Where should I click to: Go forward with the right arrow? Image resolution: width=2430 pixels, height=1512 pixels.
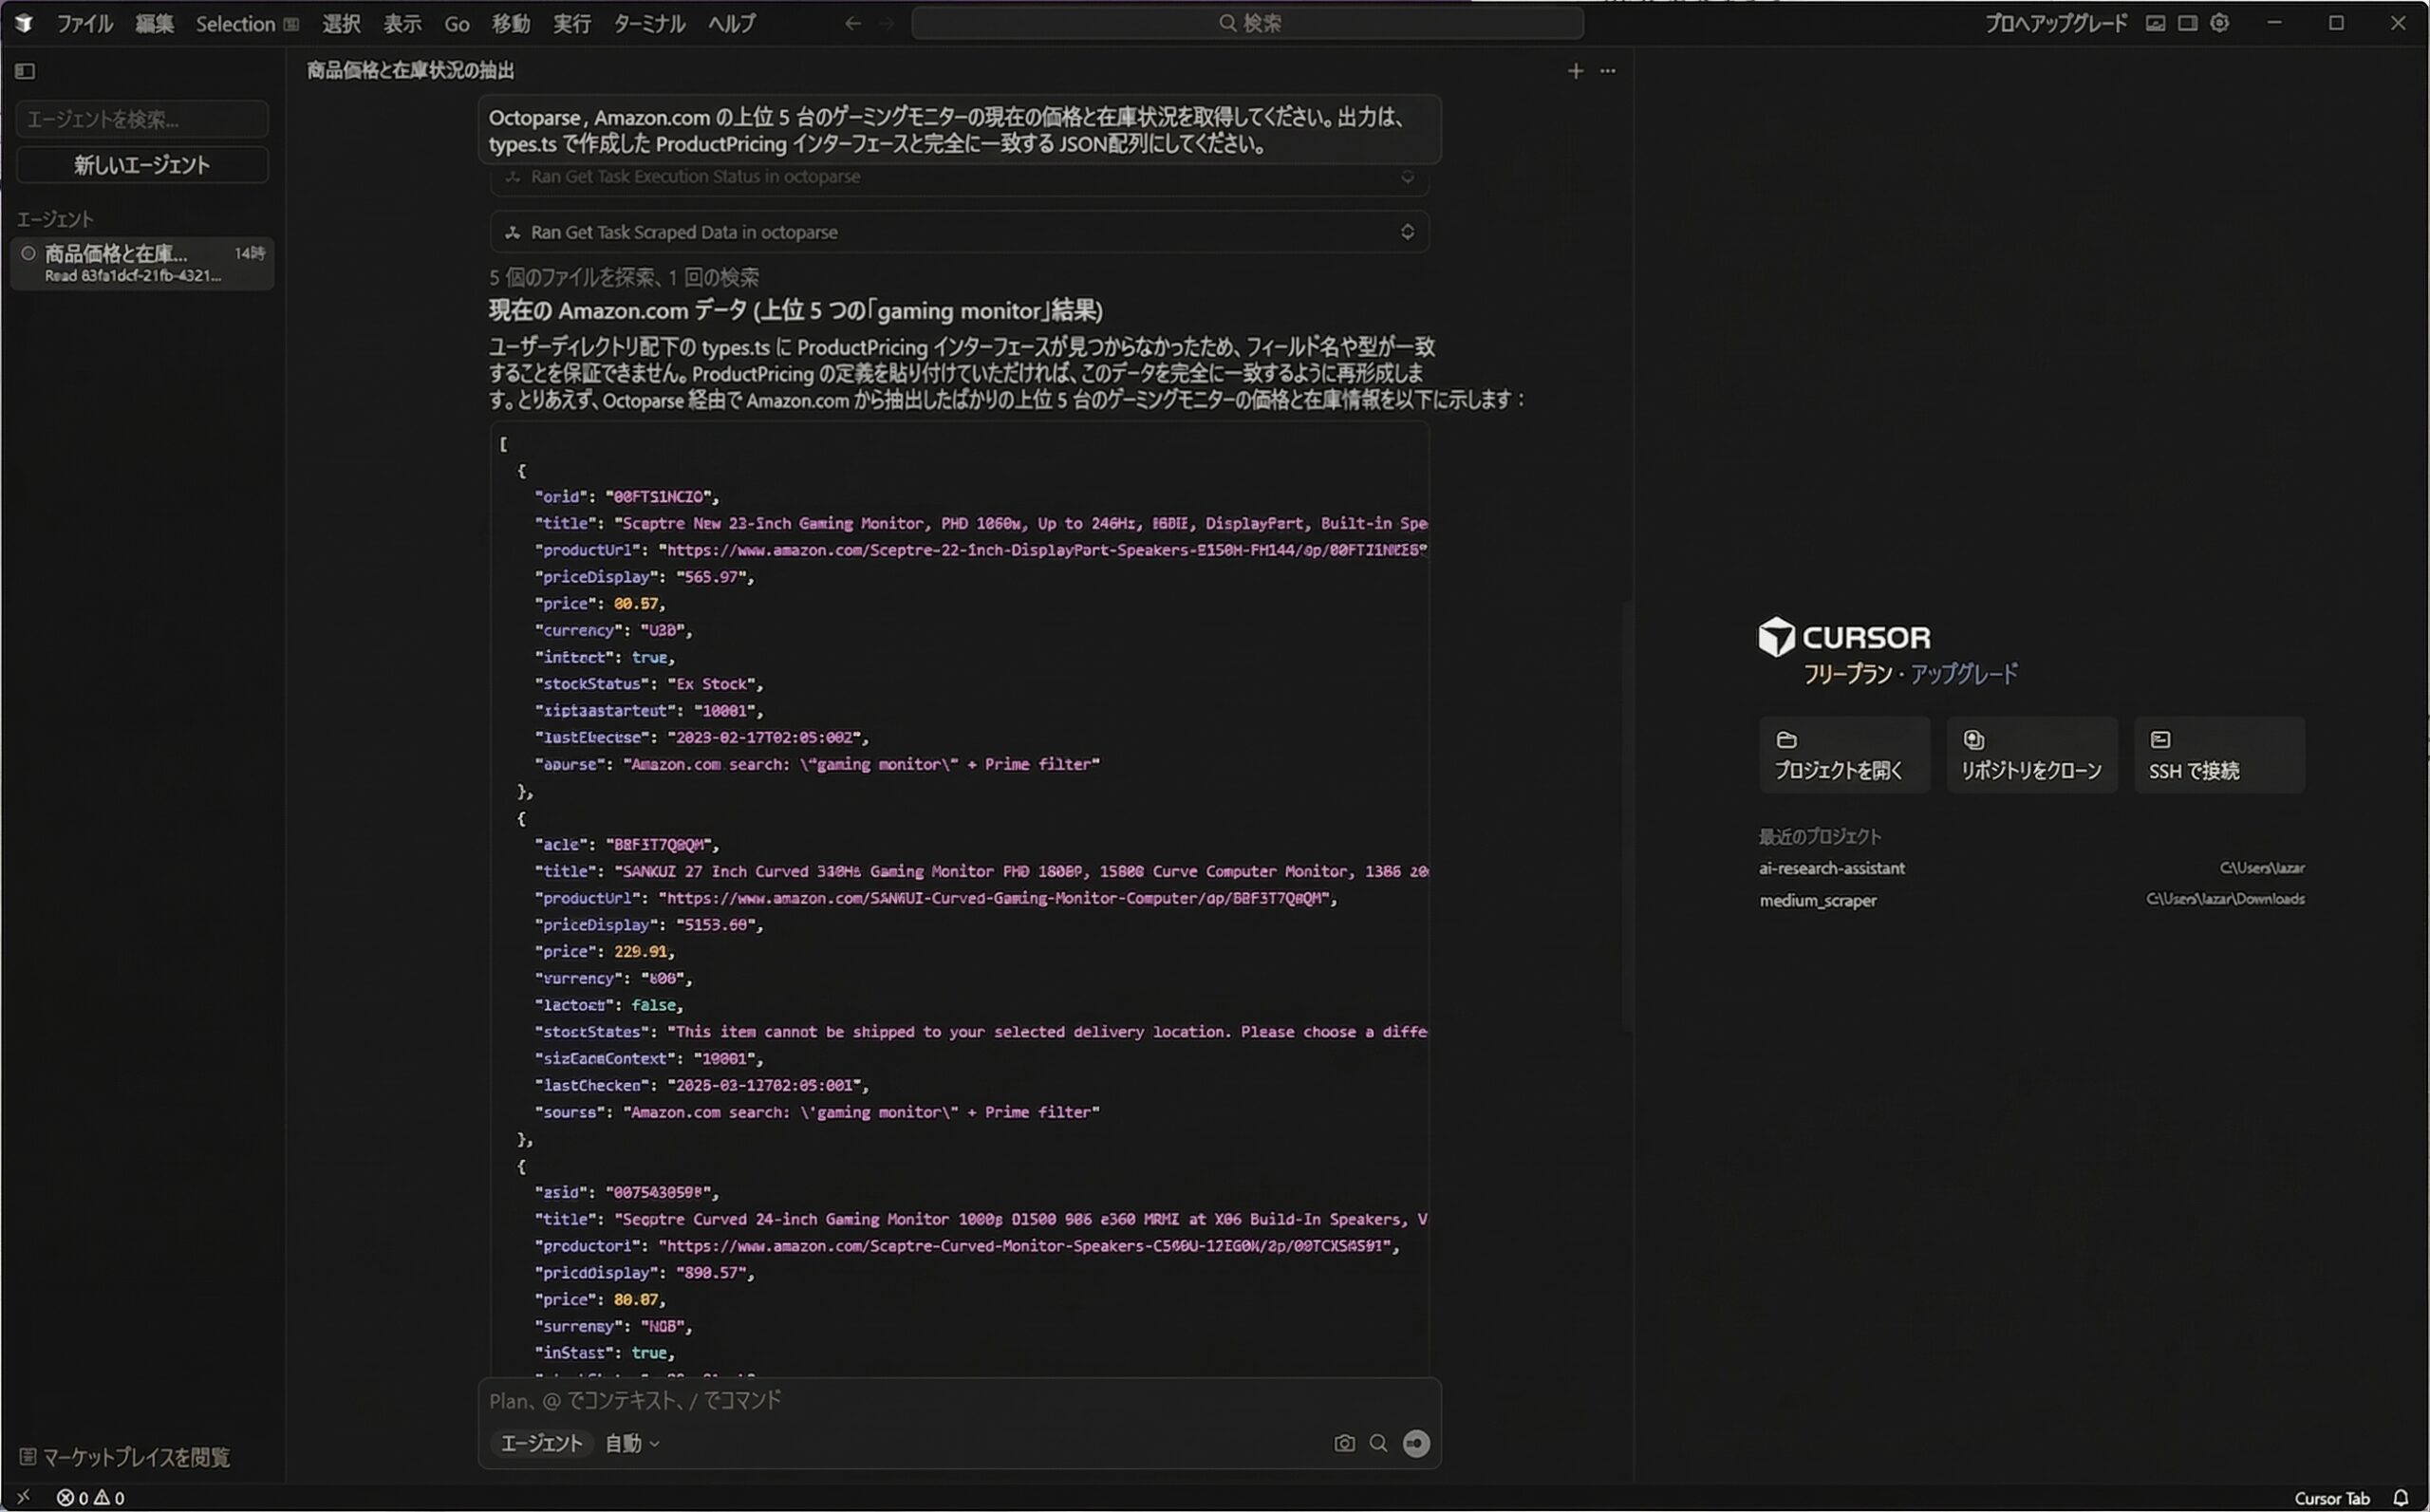[886, 23]
